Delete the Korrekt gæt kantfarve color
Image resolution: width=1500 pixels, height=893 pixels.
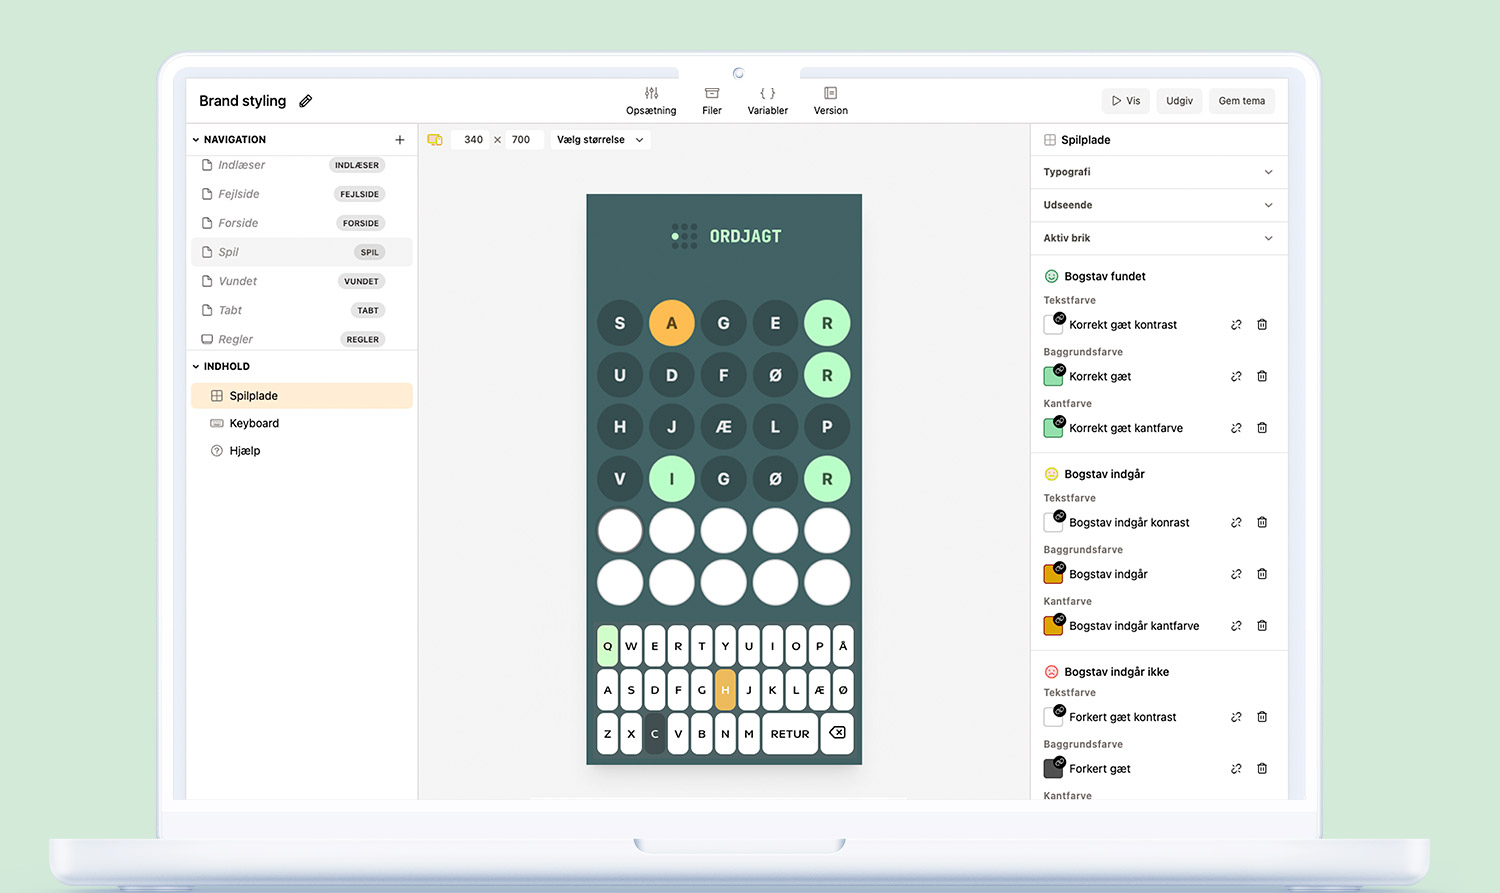[1262, 428]
